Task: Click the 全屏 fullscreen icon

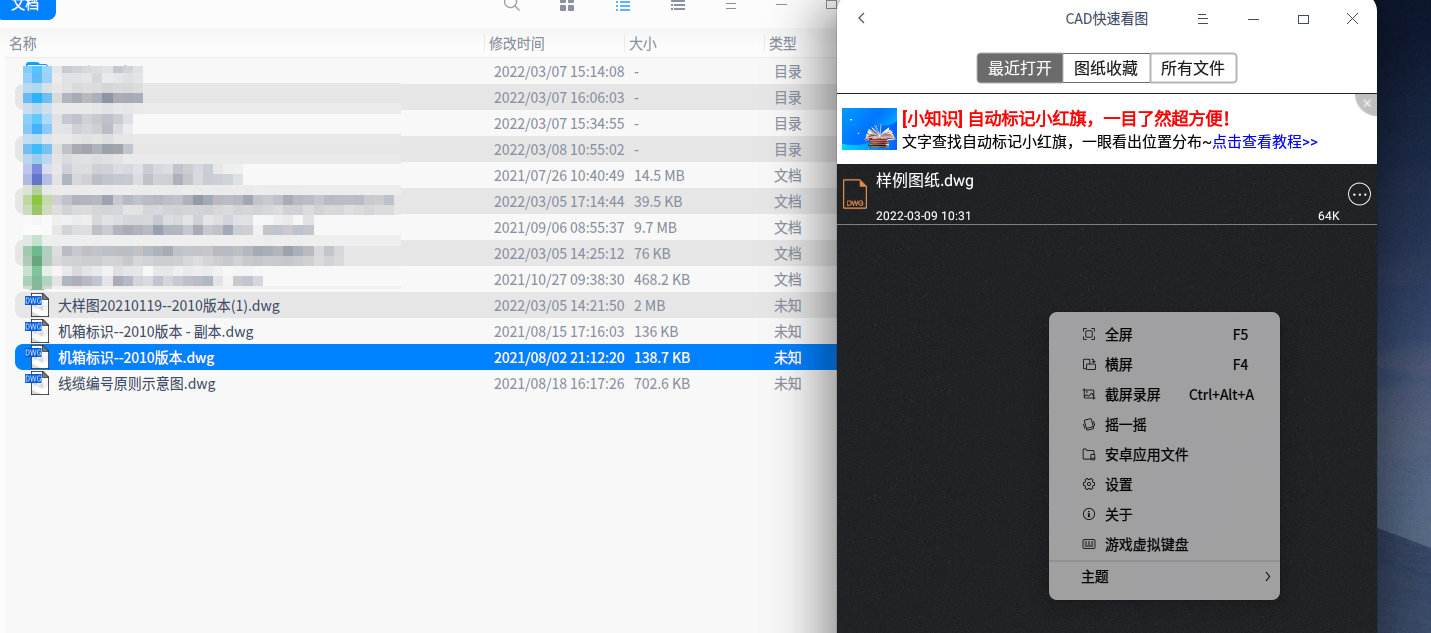Action: pyautogui.click(x=1089, y=335)
